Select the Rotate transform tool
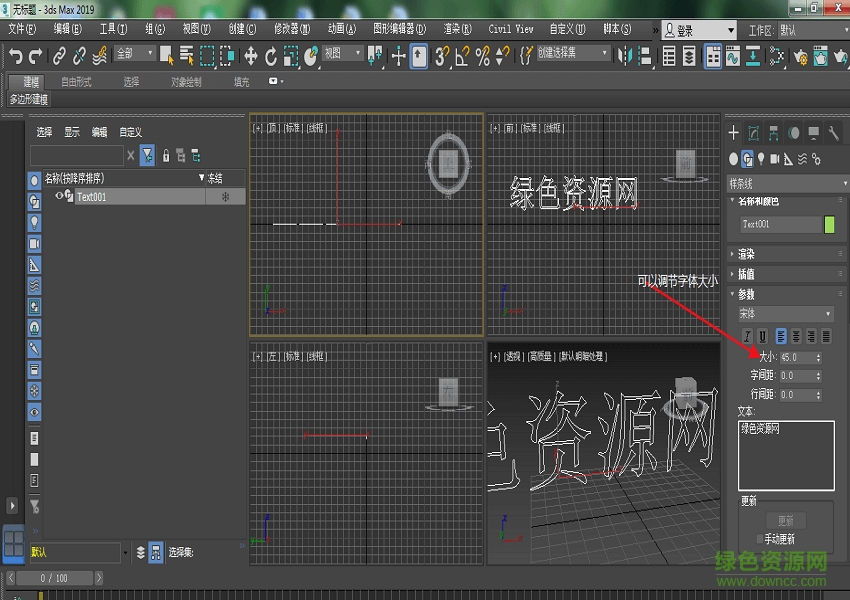 click(271, 56)
